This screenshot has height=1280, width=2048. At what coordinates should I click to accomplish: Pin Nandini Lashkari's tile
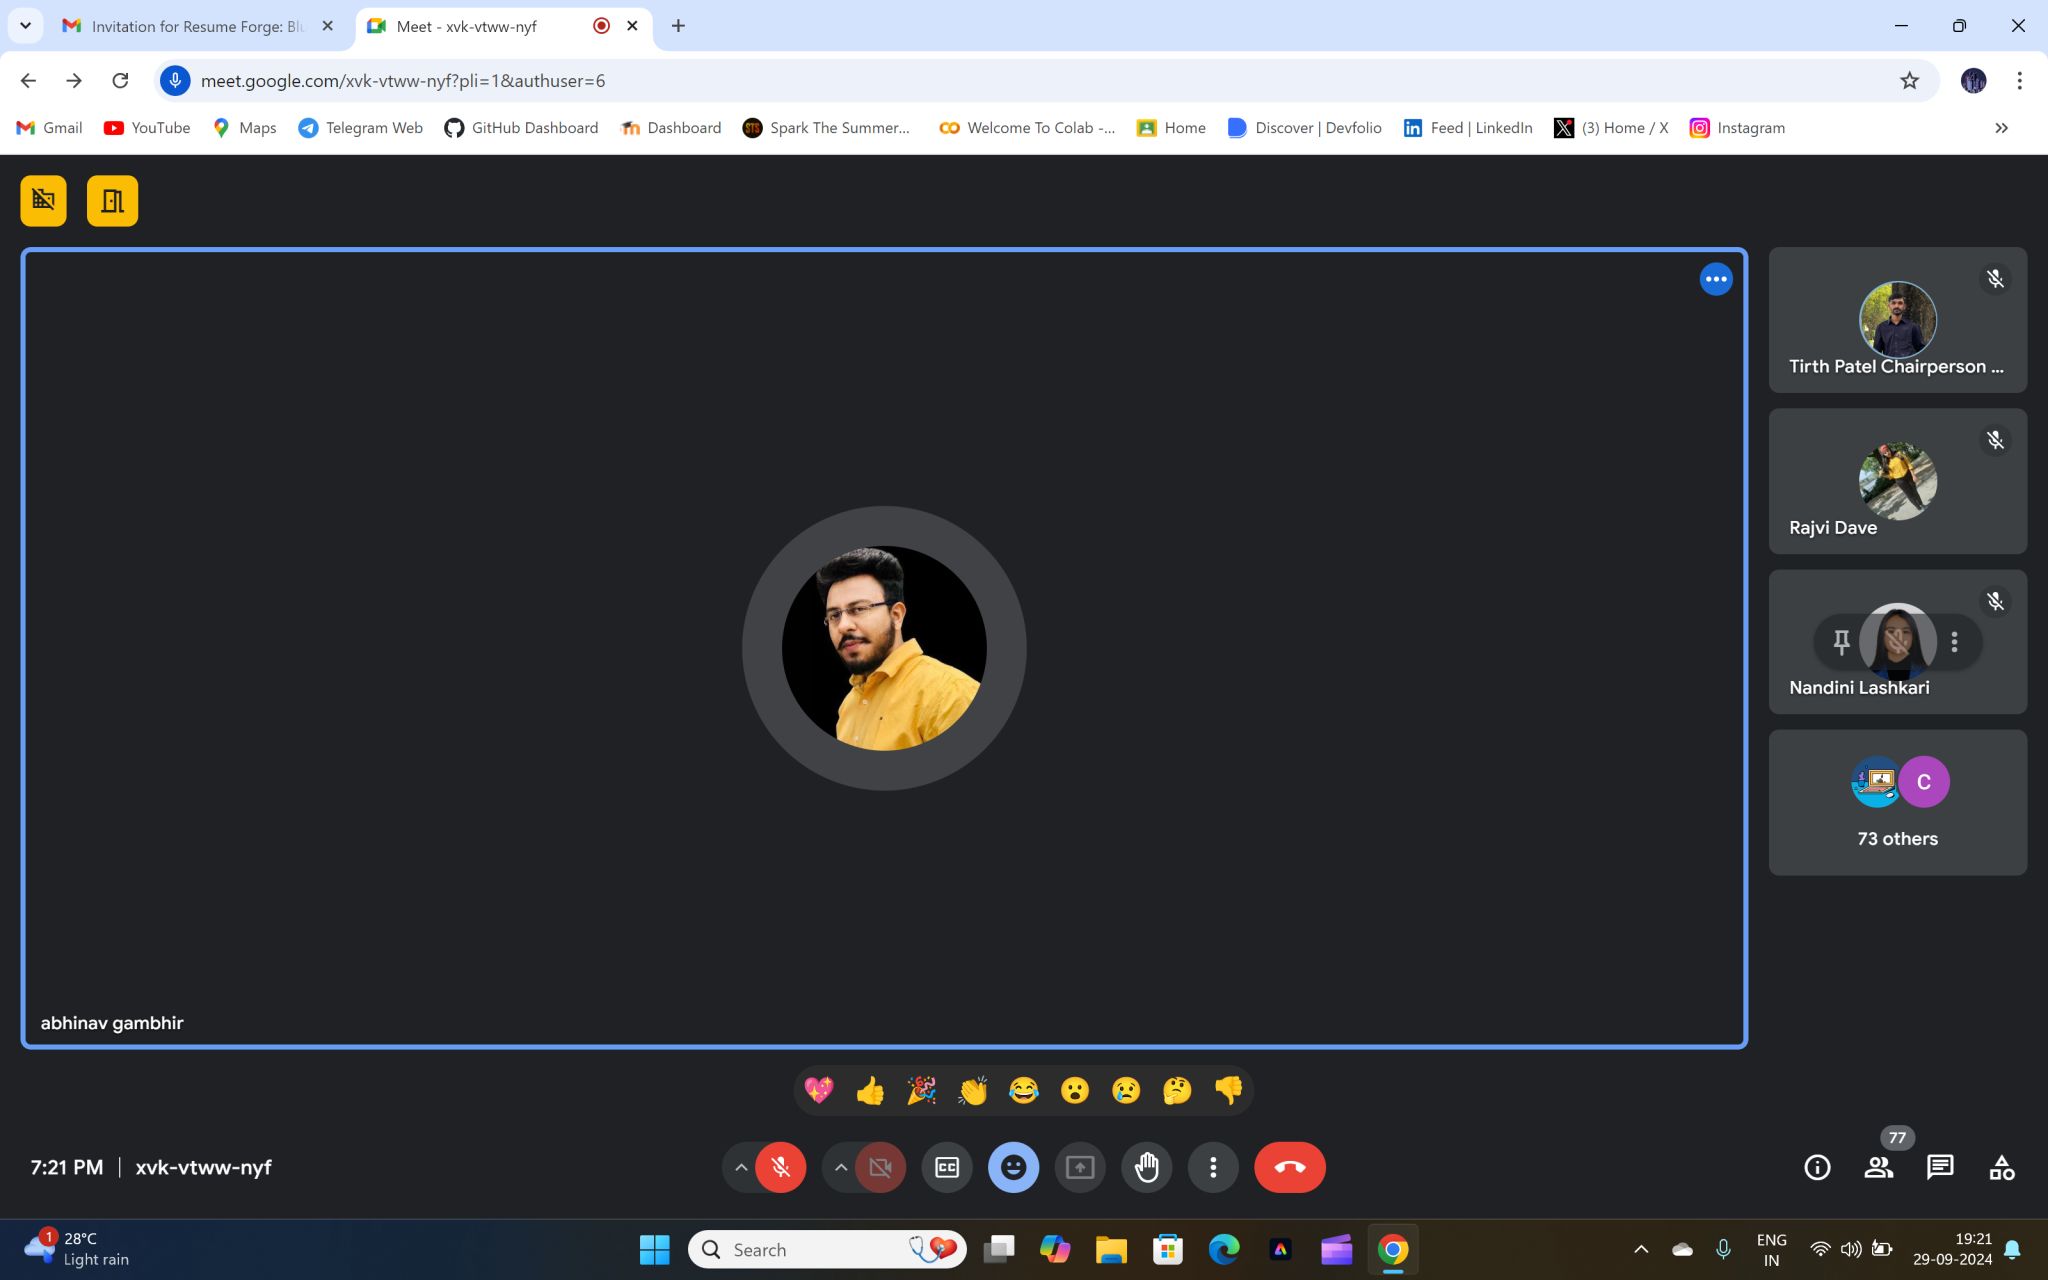point(1841,642)
